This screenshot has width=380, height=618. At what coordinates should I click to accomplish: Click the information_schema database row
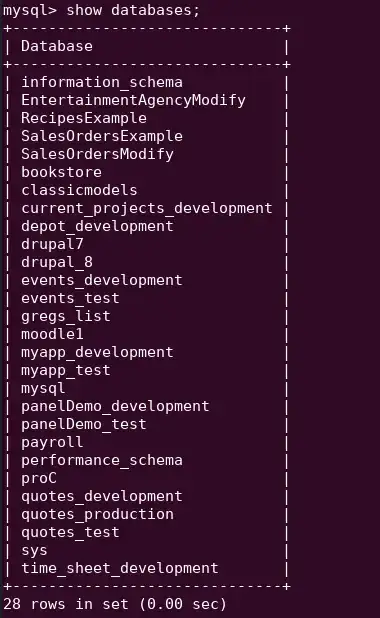point(102,82)
